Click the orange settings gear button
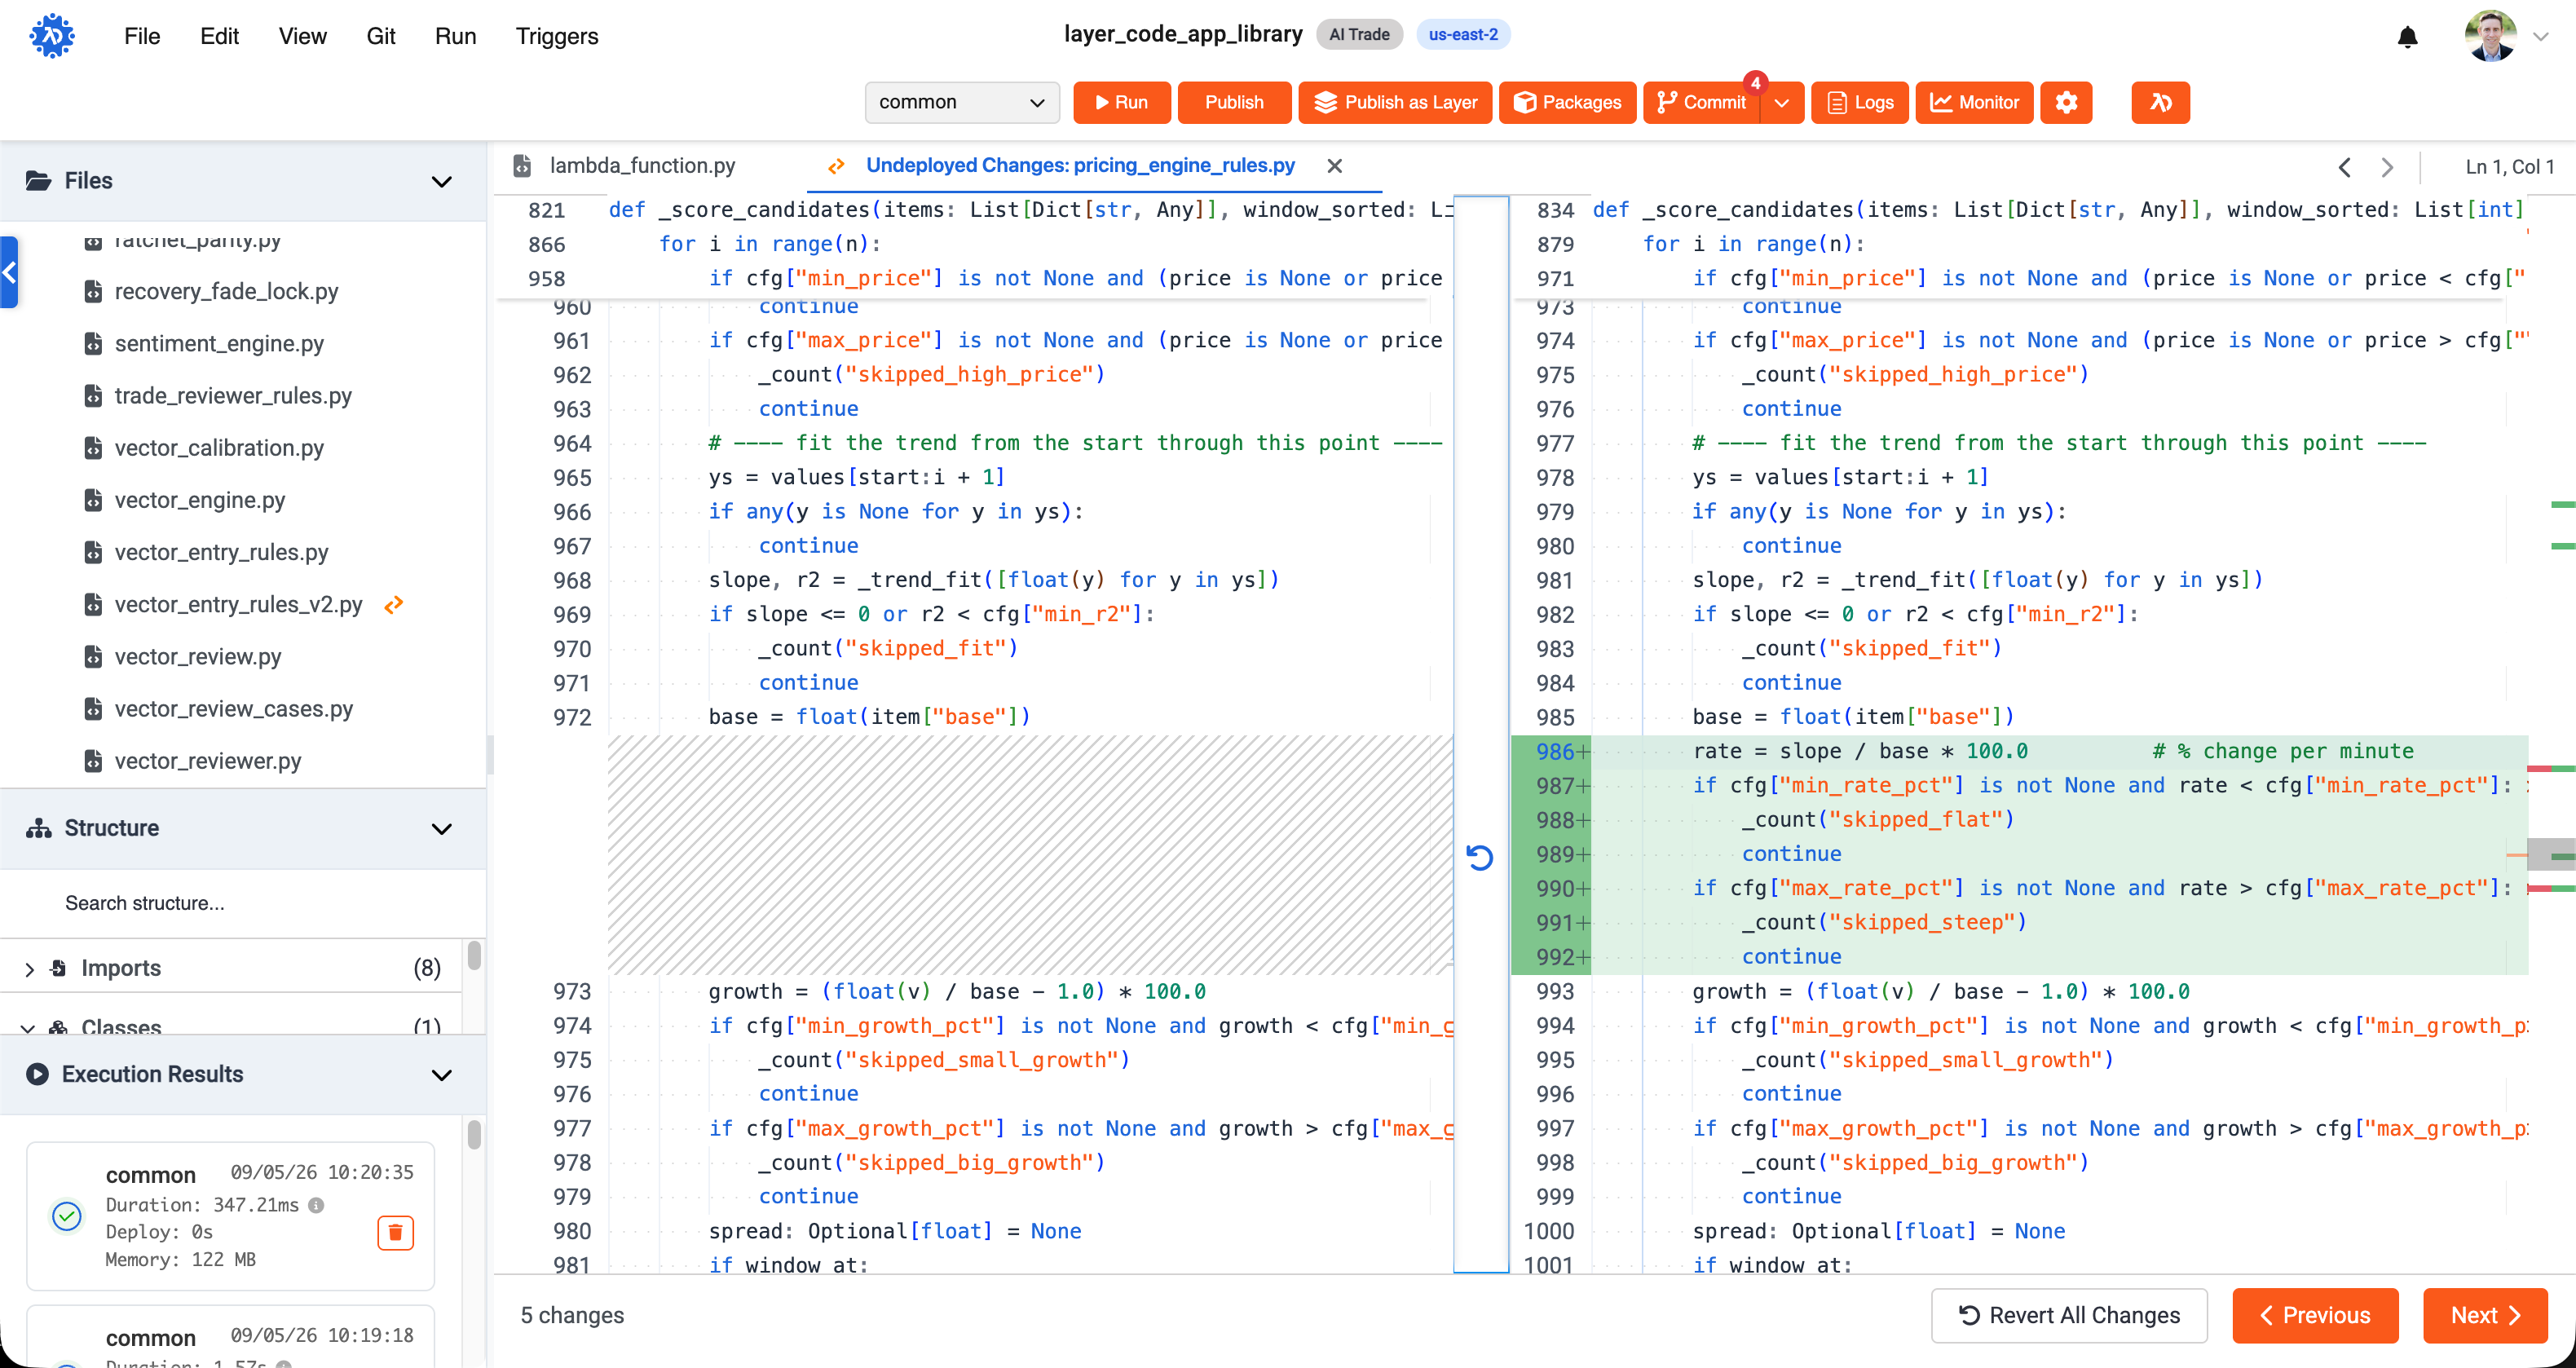Viewport: 2576px width, 1368px height. 2066,102
